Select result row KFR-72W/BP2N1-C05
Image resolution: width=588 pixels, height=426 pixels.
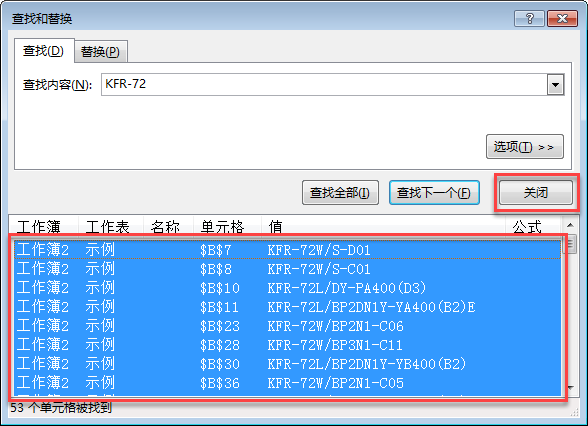[x=288, y=383]
